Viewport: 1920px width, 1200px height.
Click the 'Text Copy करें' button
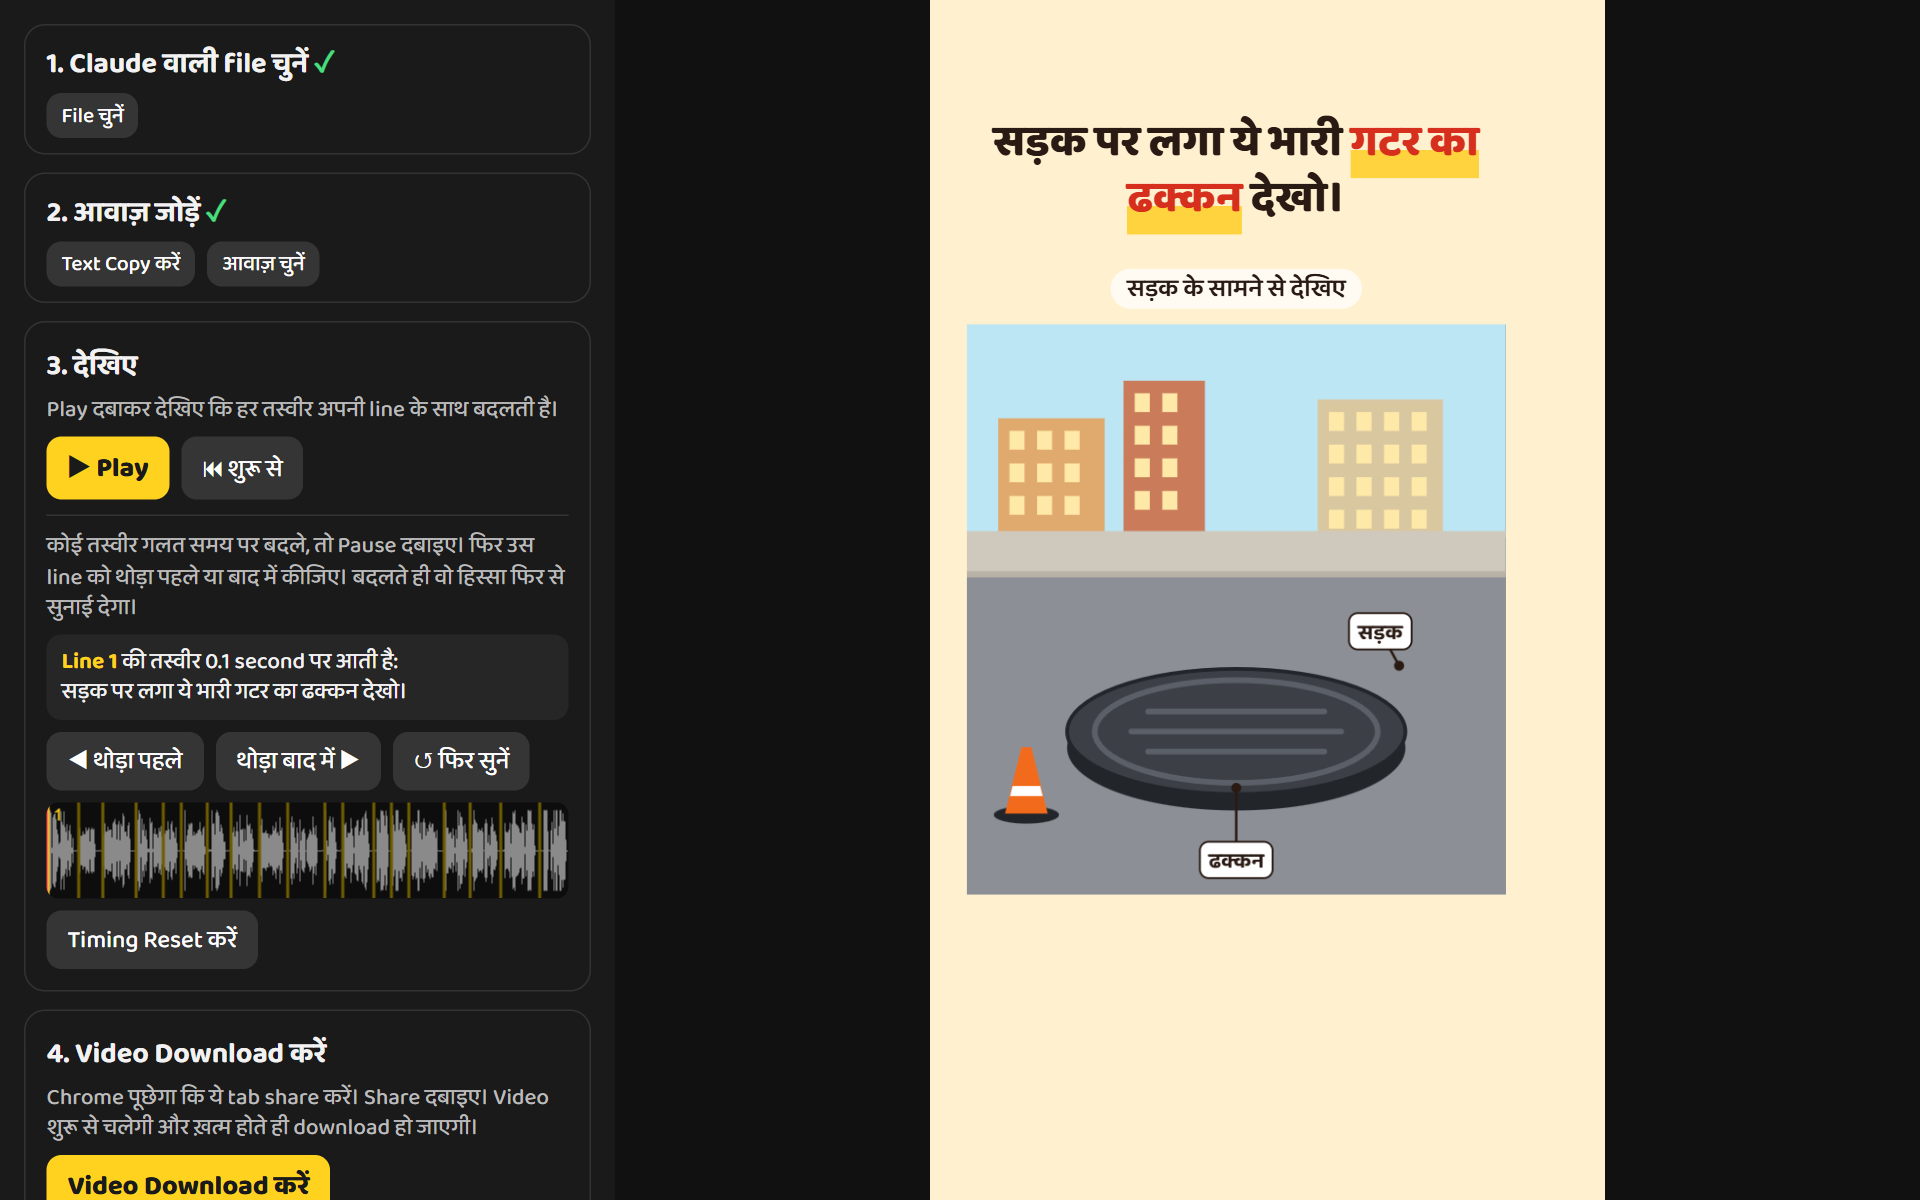click(121, 264)
